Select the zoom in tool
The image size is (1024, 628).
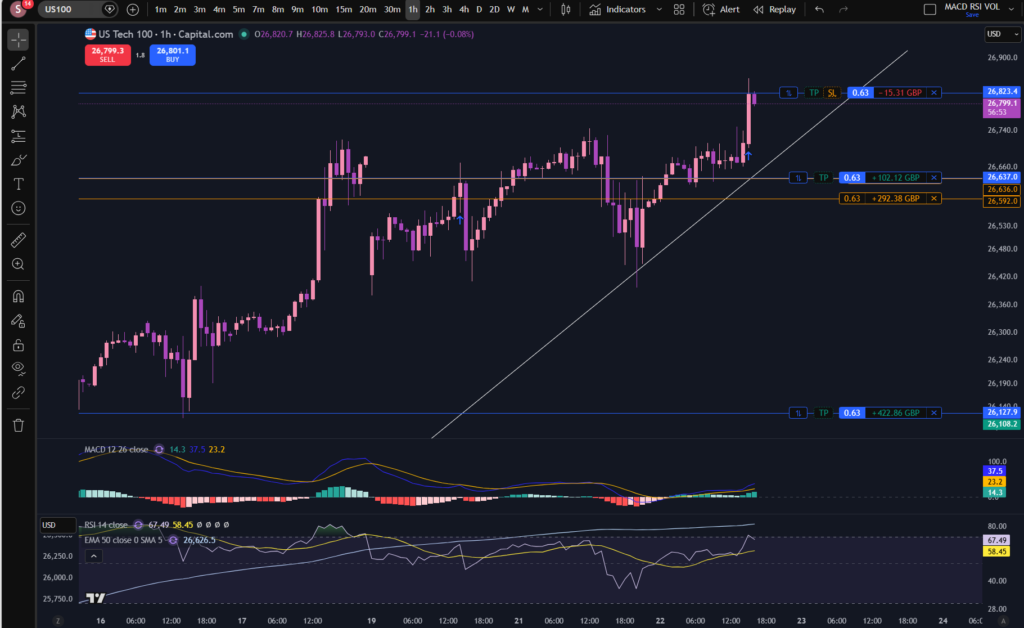coord(18,264)
